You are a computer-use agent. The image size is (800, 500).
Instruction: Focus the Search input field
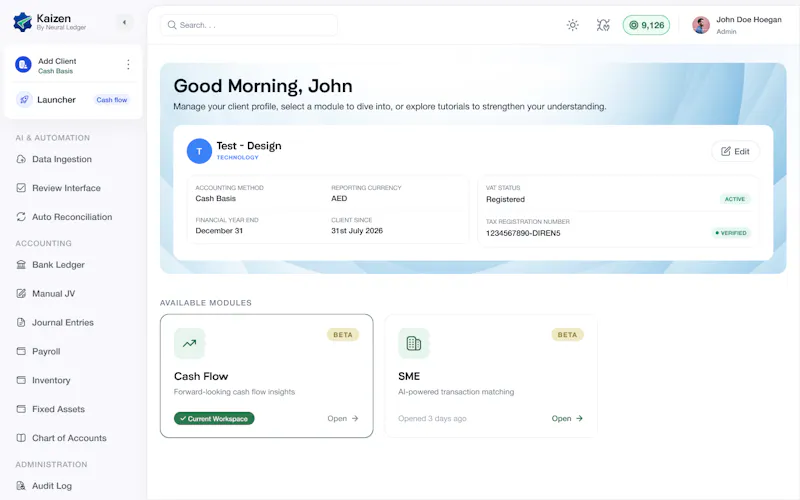(x=249, y=25)
